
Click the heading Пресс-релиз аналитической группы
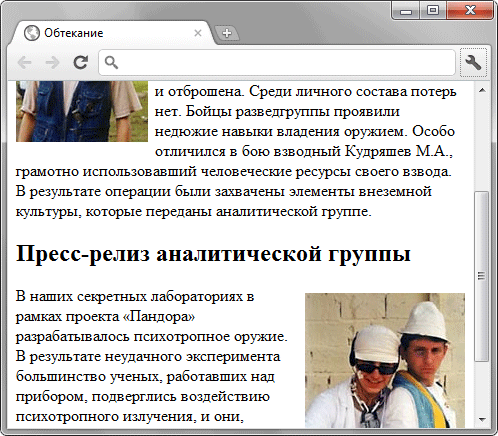coord(213,254)
